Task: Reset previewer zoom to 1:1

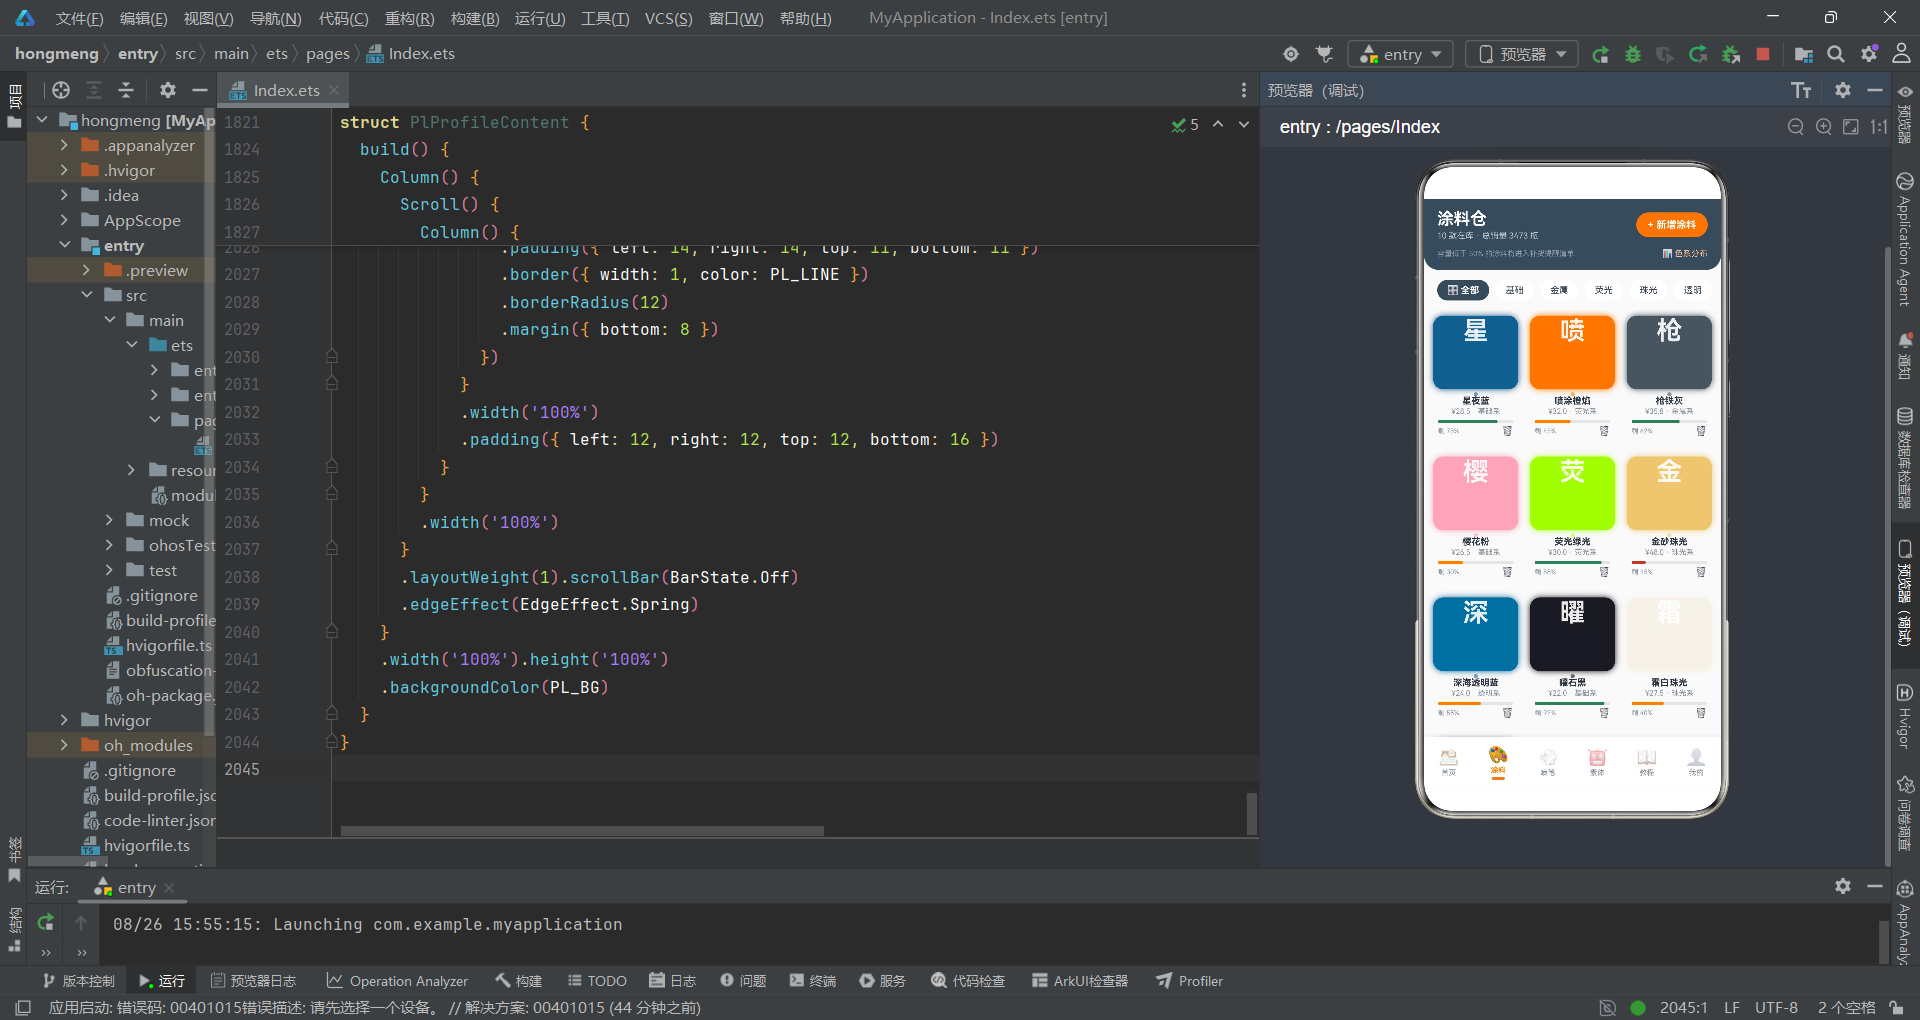Action: coord(1878,127)
